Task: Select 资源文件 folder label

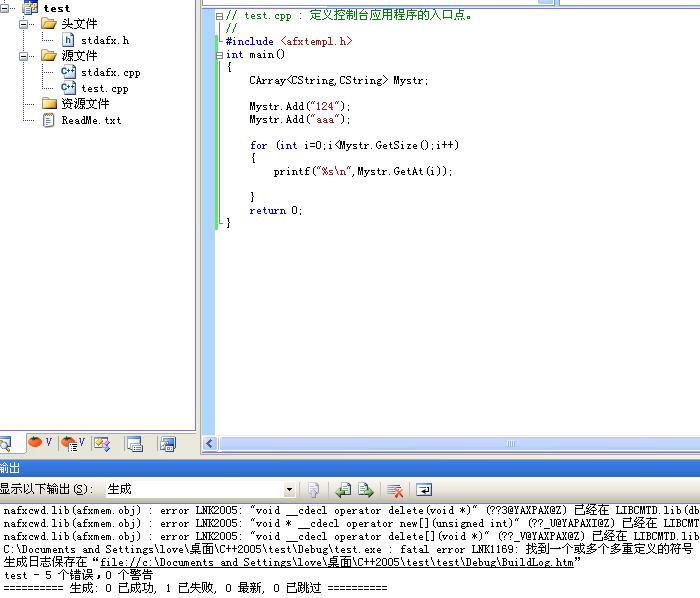Action: 85,104
